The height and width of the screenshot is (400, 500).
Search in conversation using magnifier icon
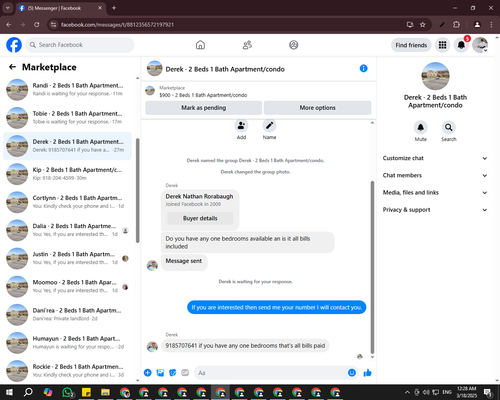[x=449, y=127]
